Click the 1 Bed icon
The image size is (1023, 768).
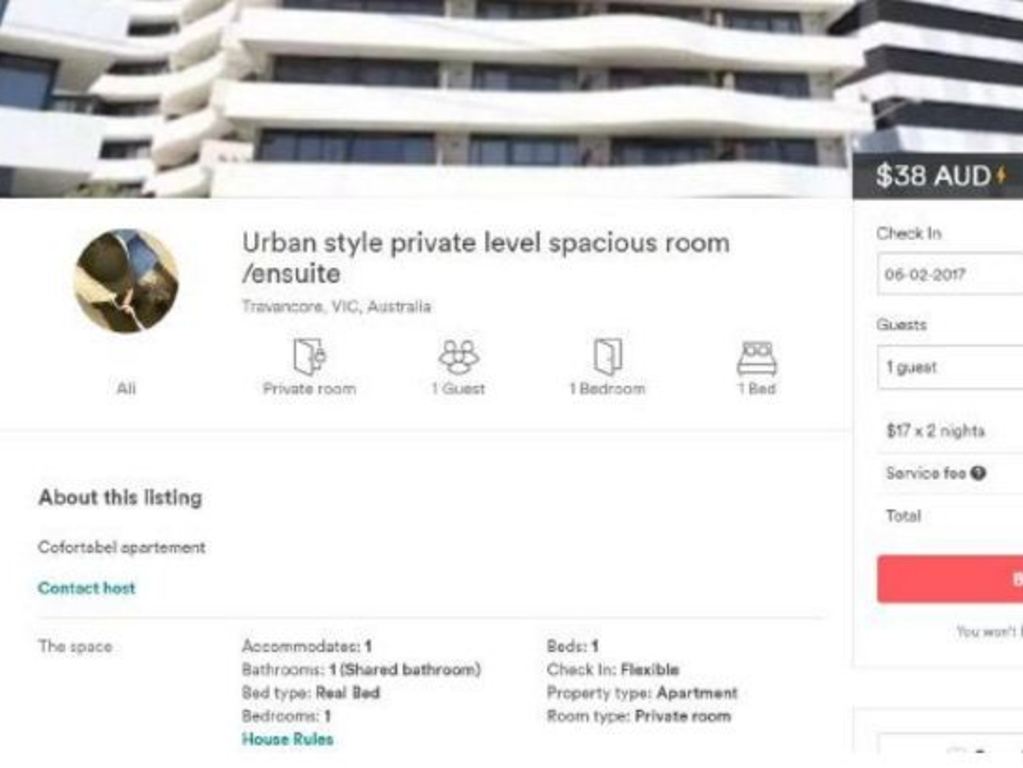(757, 358)
